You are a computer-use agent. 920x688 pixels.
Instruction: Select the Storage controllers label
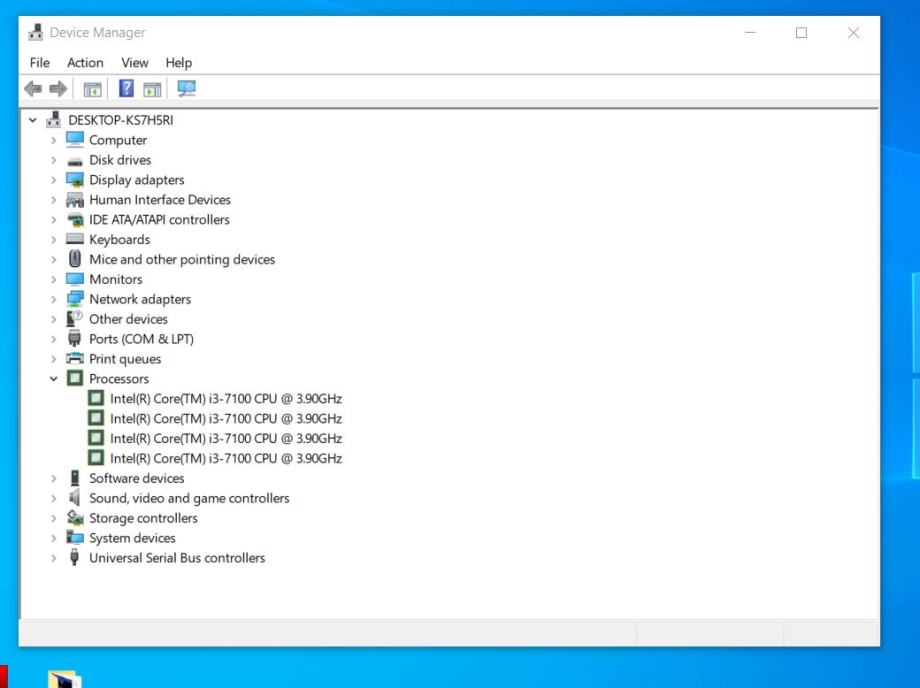143,518
